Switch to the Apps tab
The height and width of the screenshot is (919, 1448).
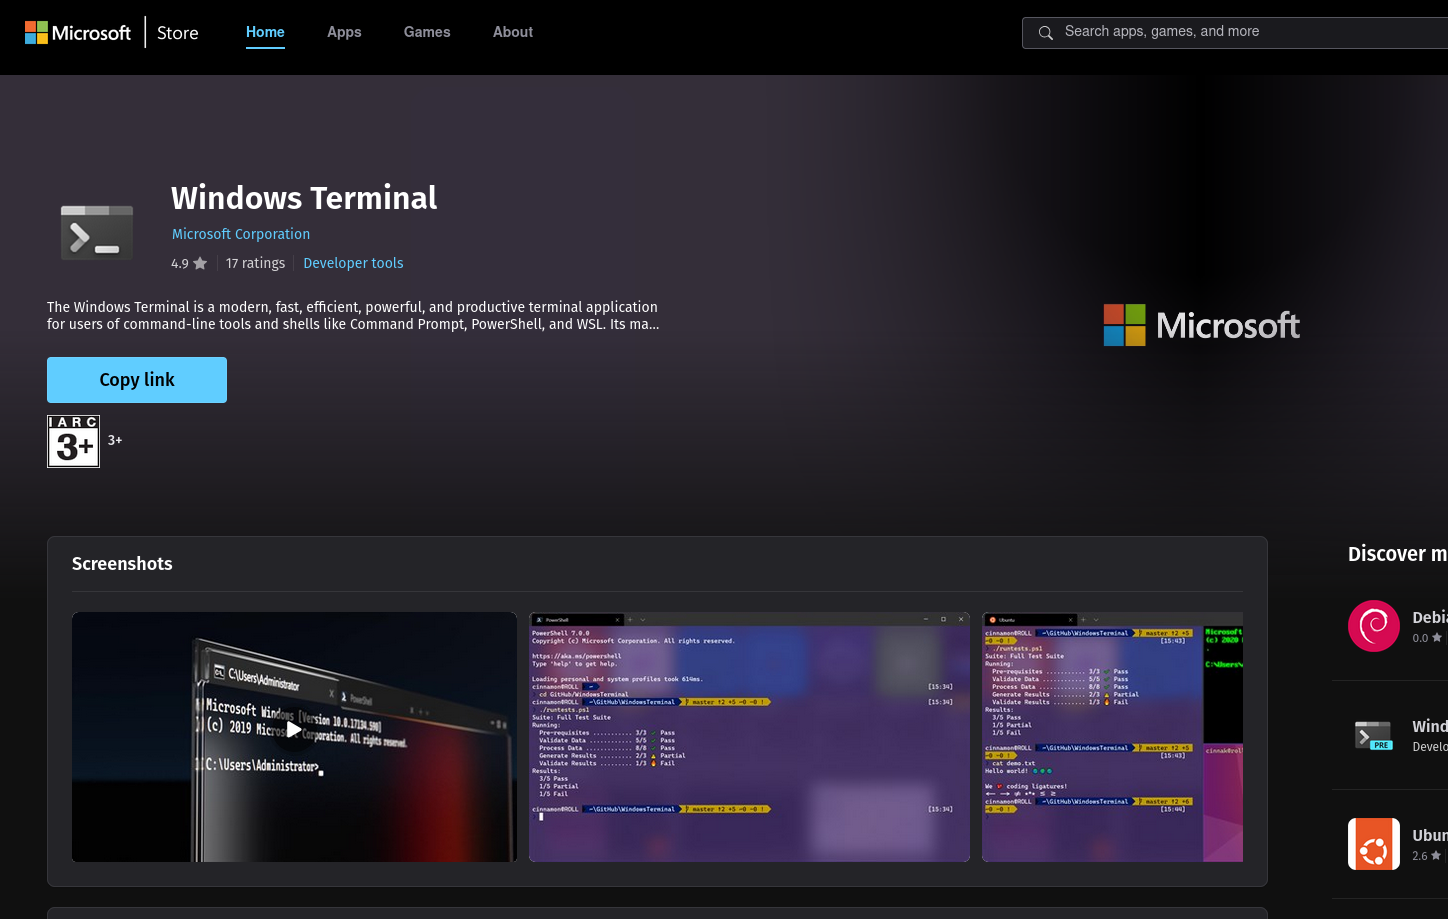pyautogui.click(x=344, y=32)
